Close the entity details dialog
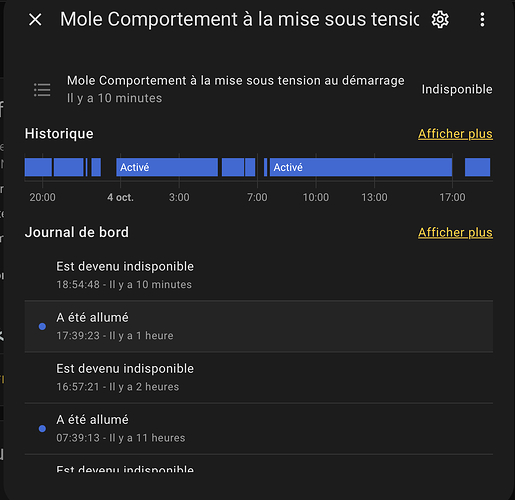The width and height of the screenshot is (515, 500). [35, 19]
